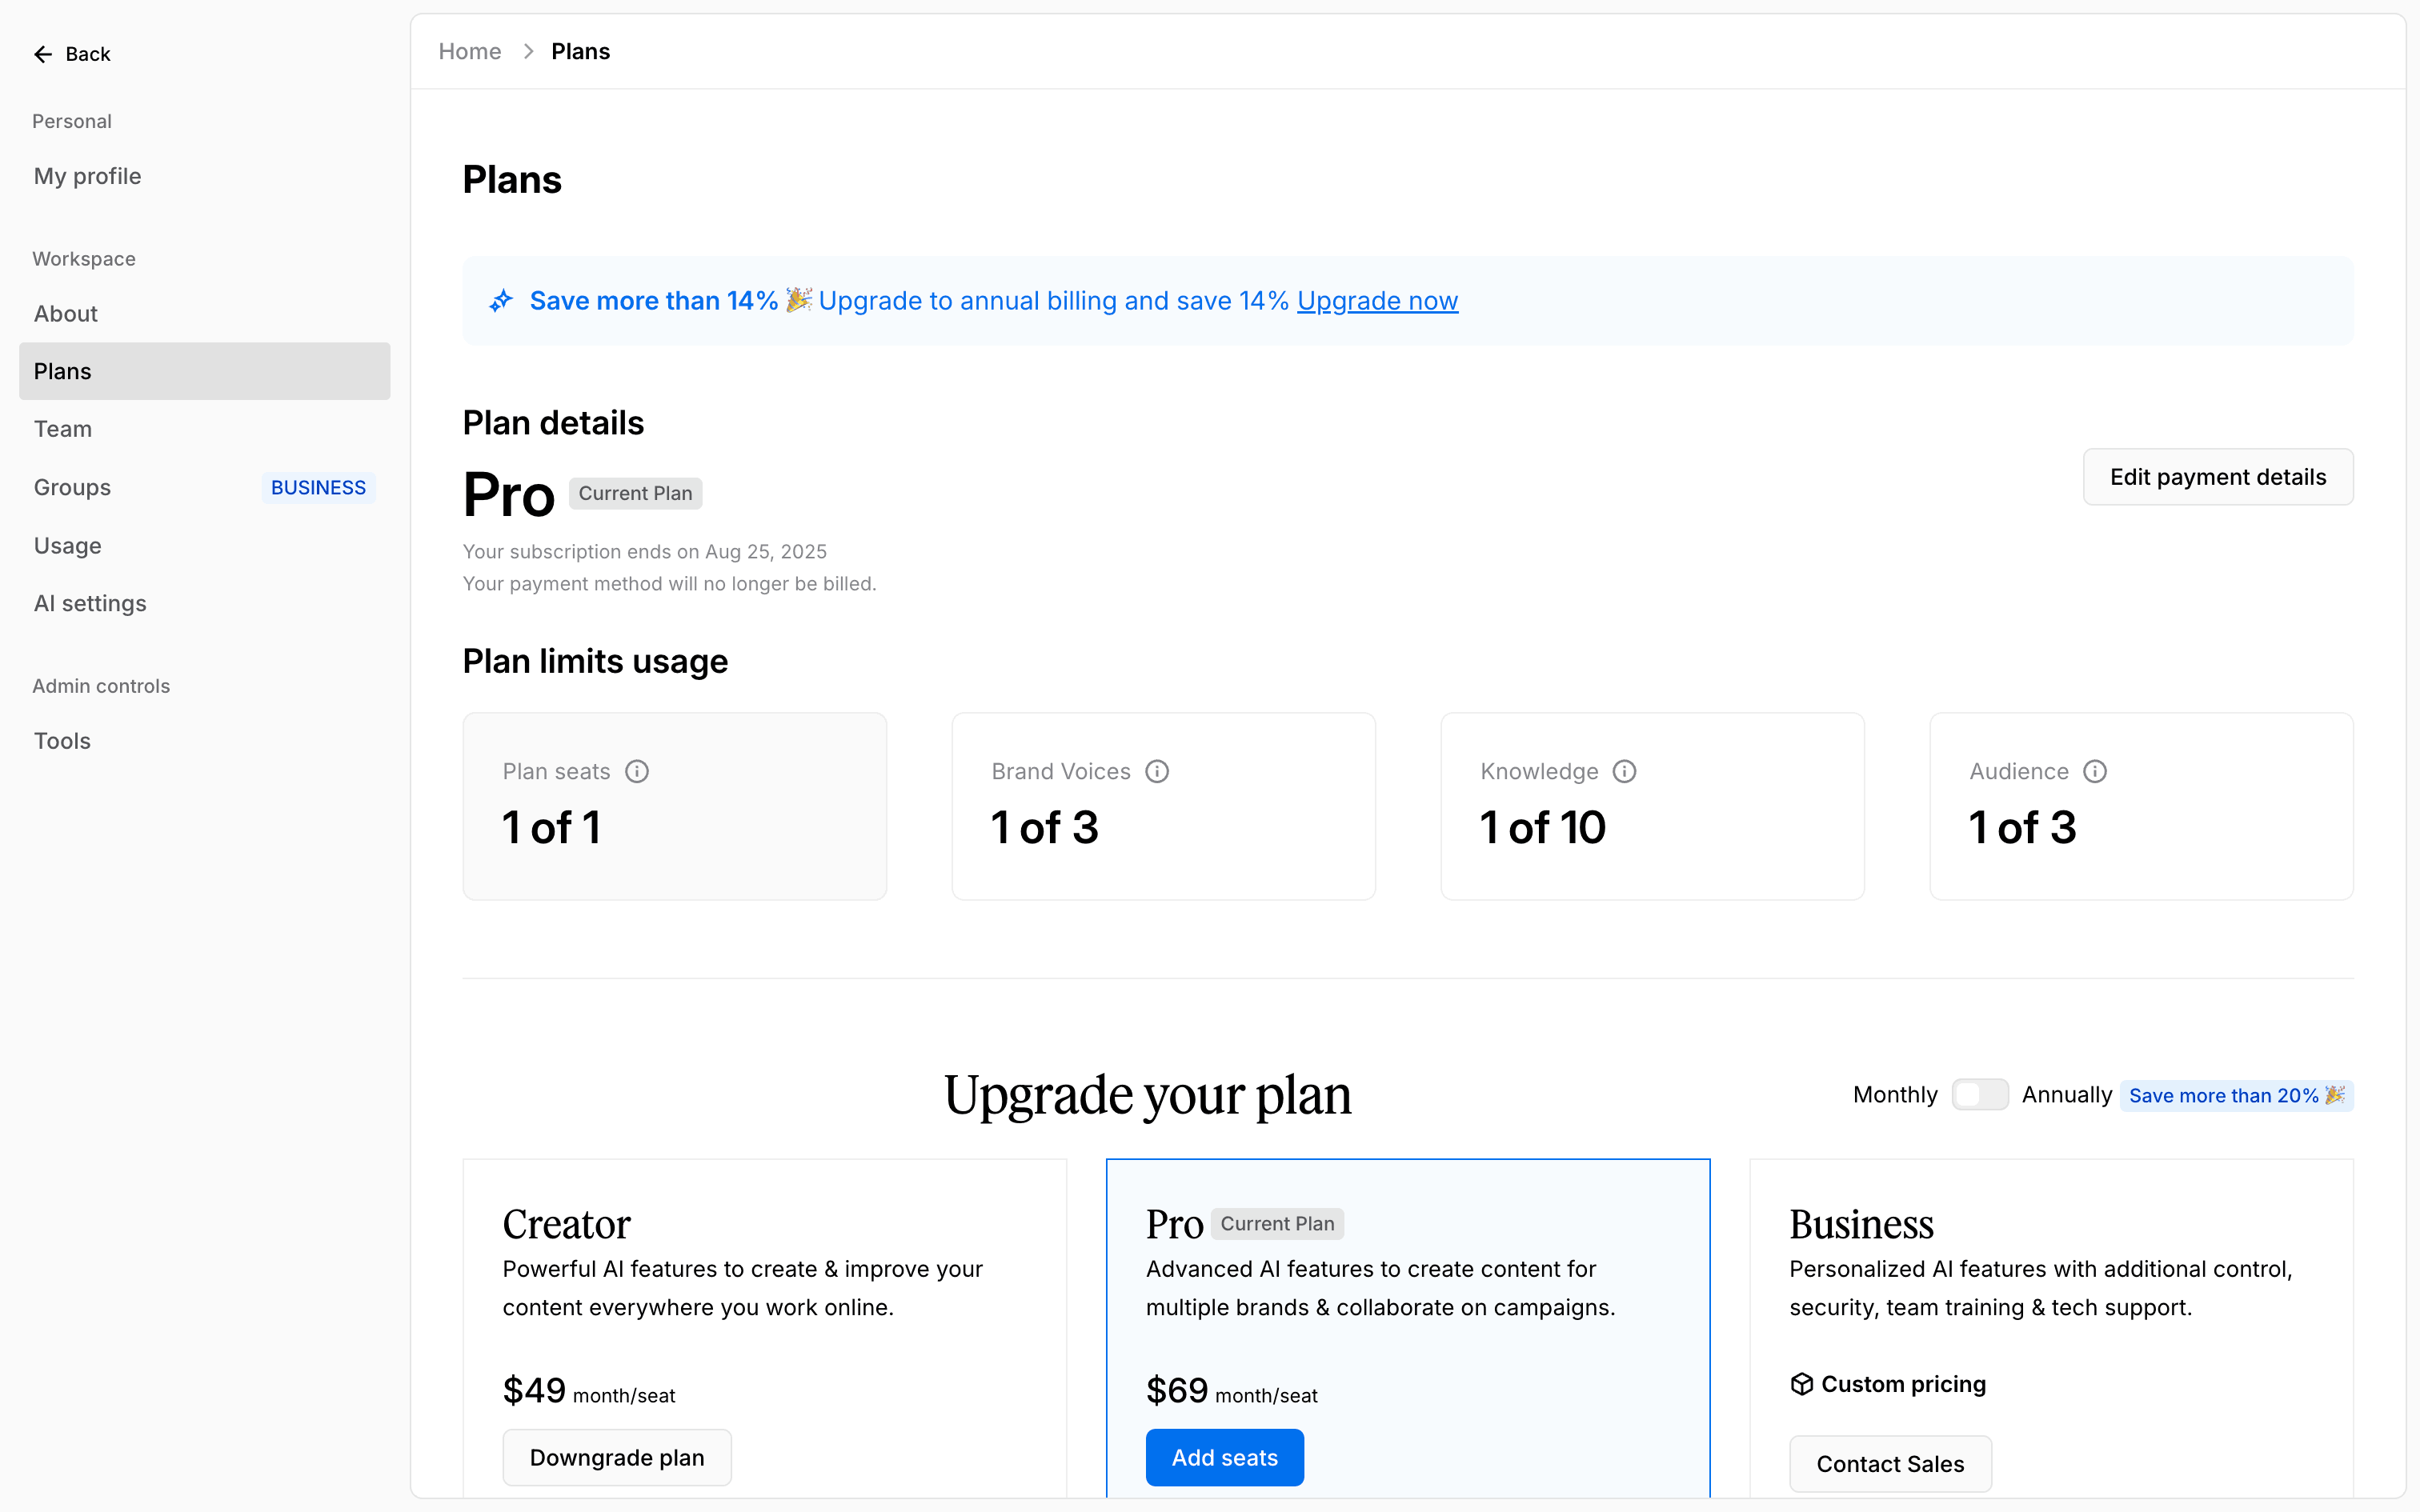Click the Knowledge info icon
The width and height of the screenshot is (2420, 1512).
point(1625,771)
